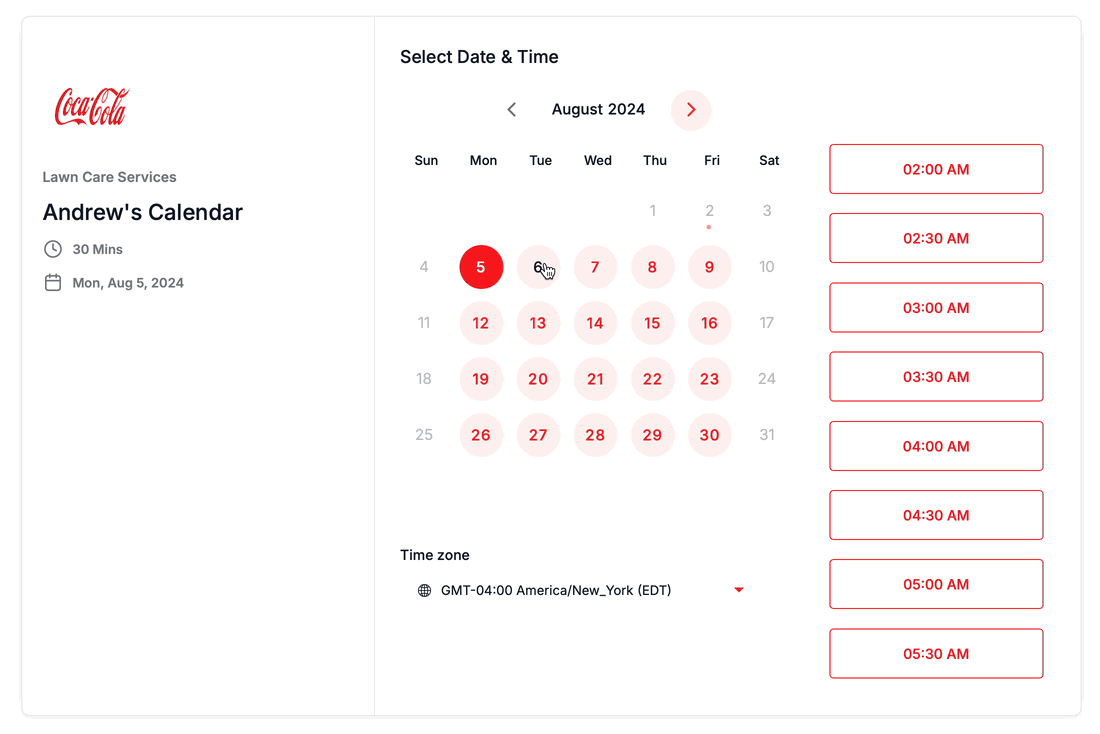Pick Friday August 9

point(709,267)
